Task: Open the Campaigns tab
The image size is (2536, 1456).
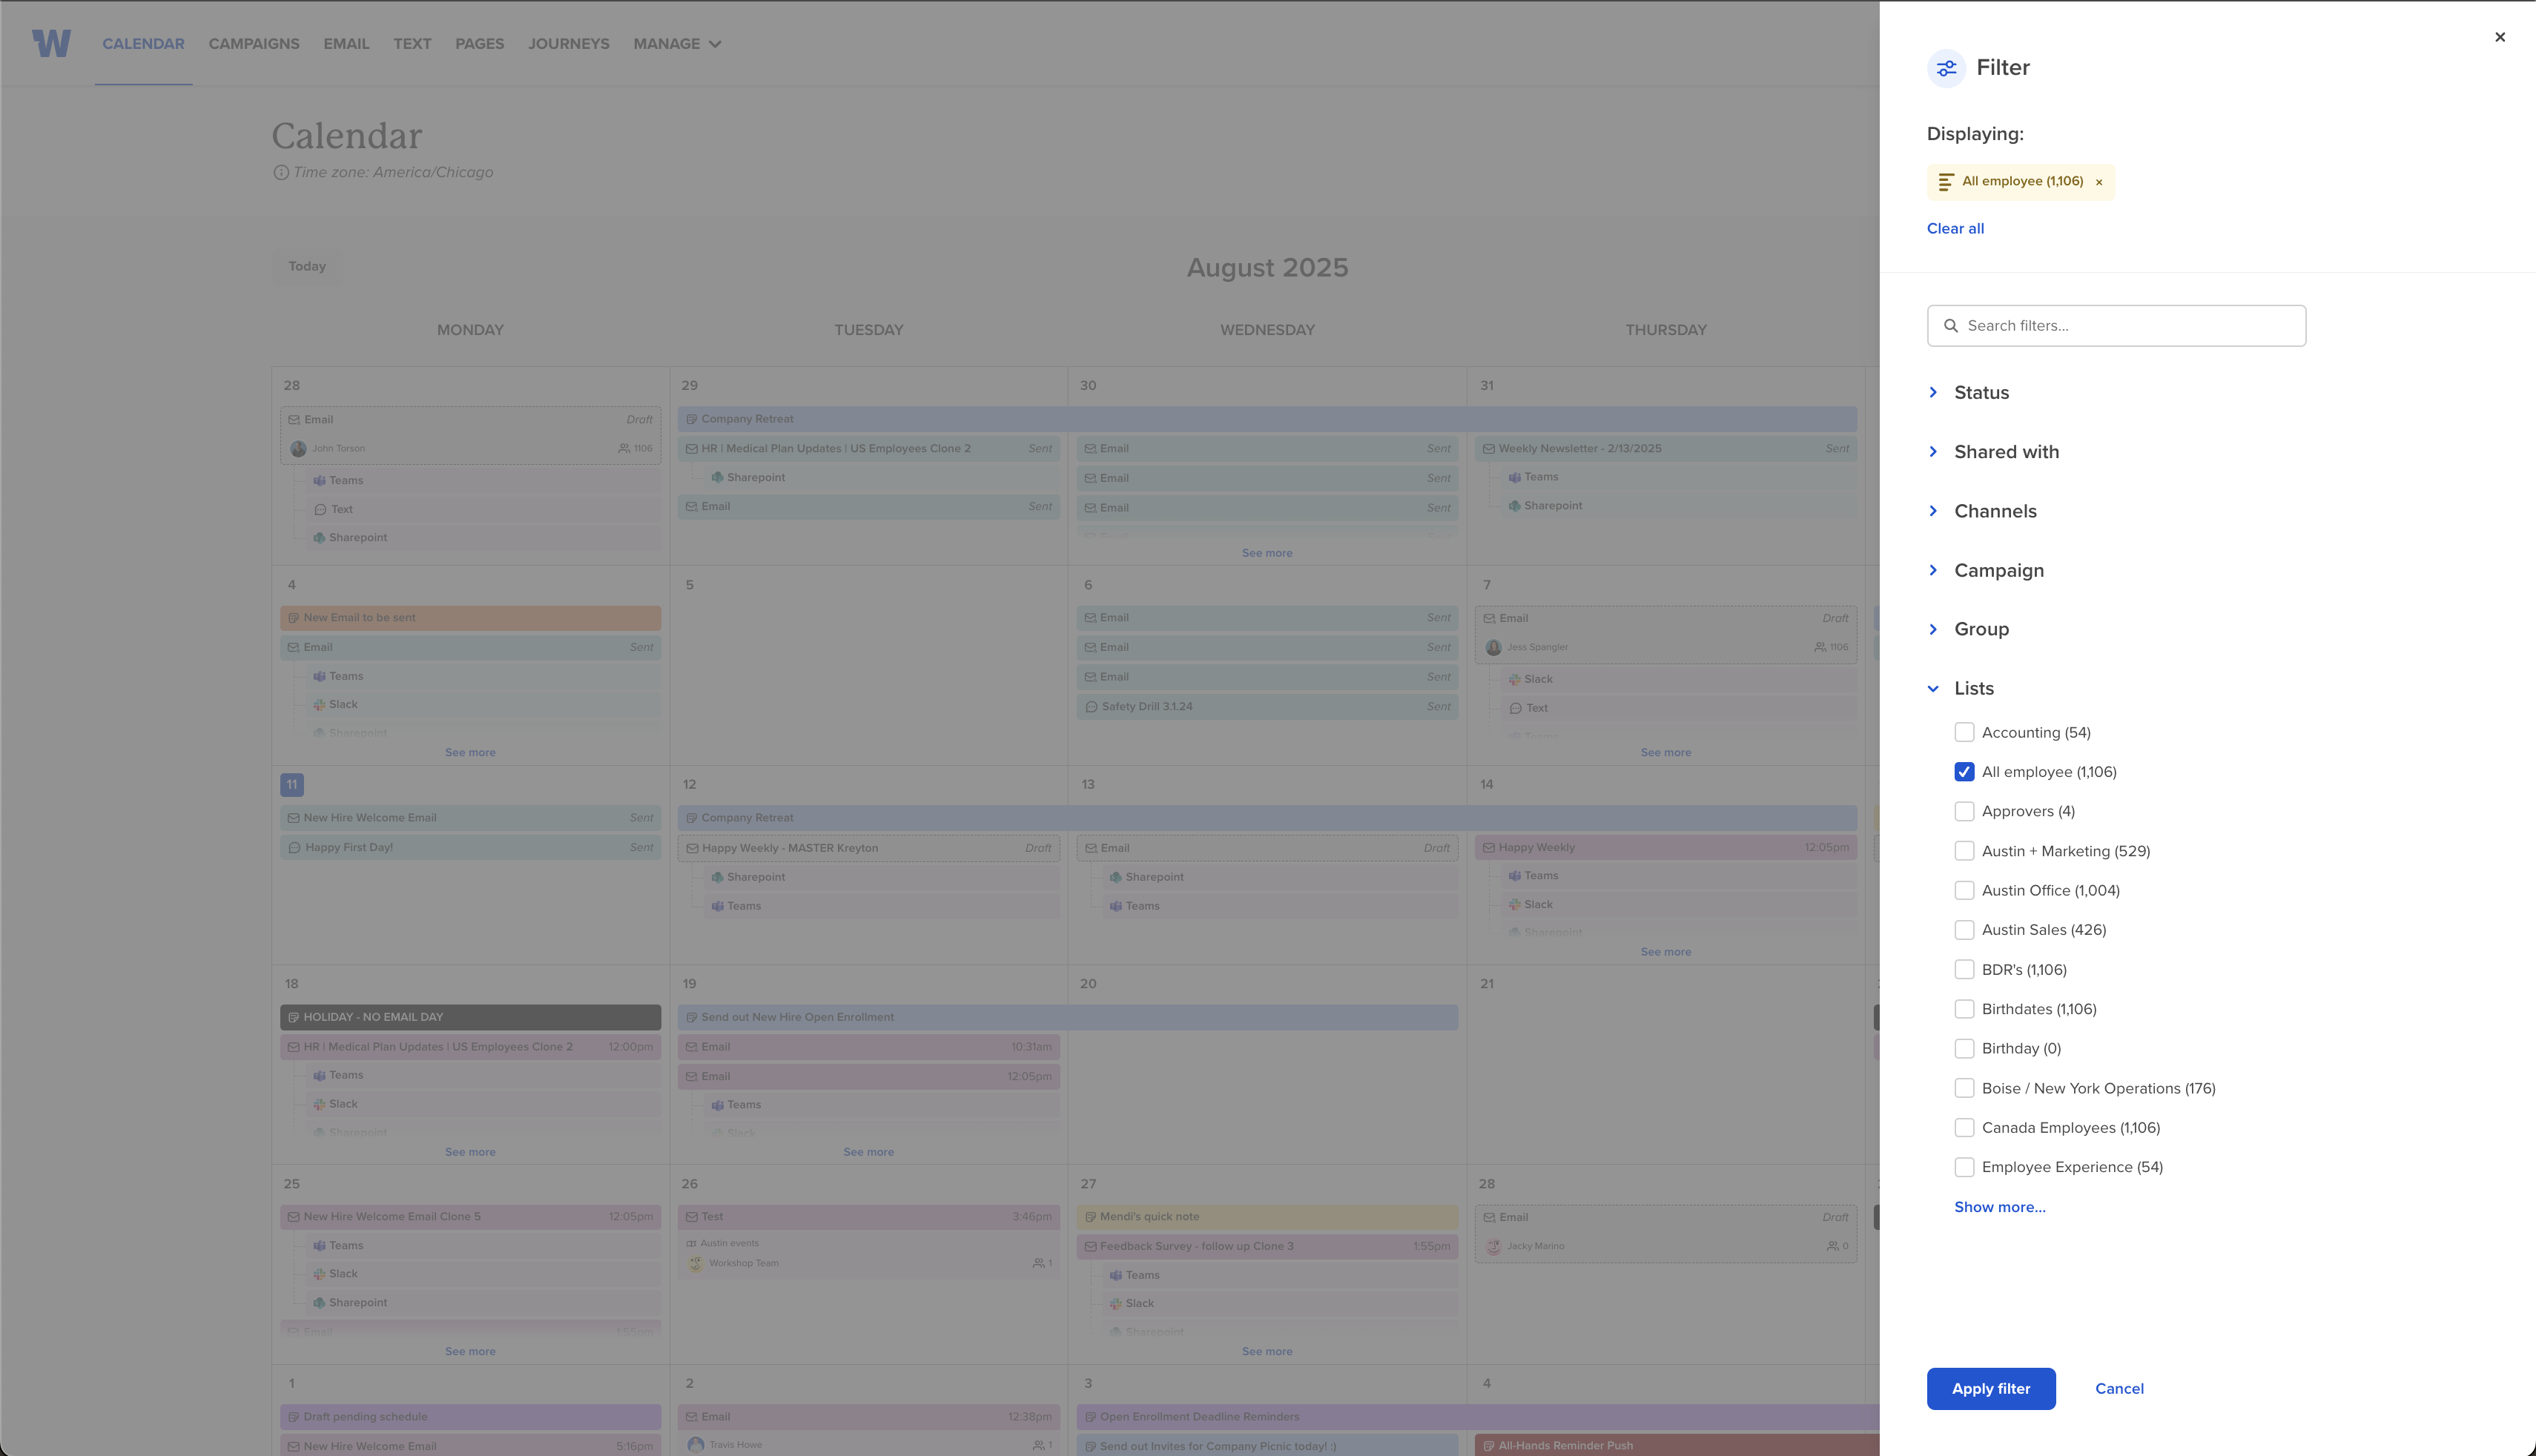Action: coord(254,44)
